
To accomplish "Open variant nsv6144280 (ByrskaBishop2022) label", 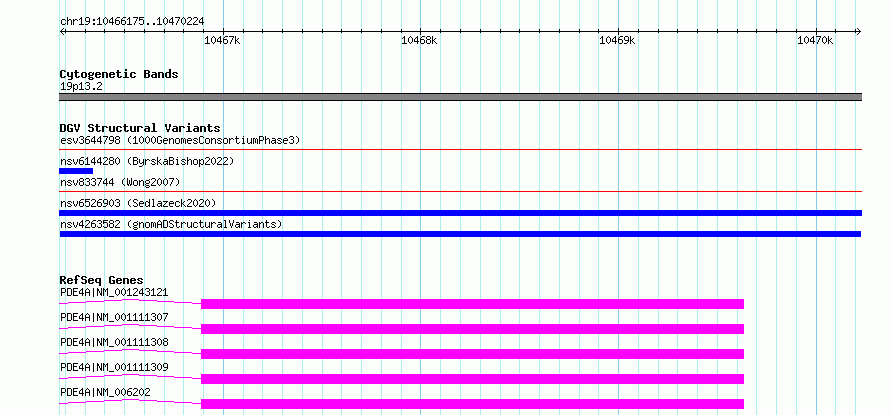I will [x=147, y=161].
